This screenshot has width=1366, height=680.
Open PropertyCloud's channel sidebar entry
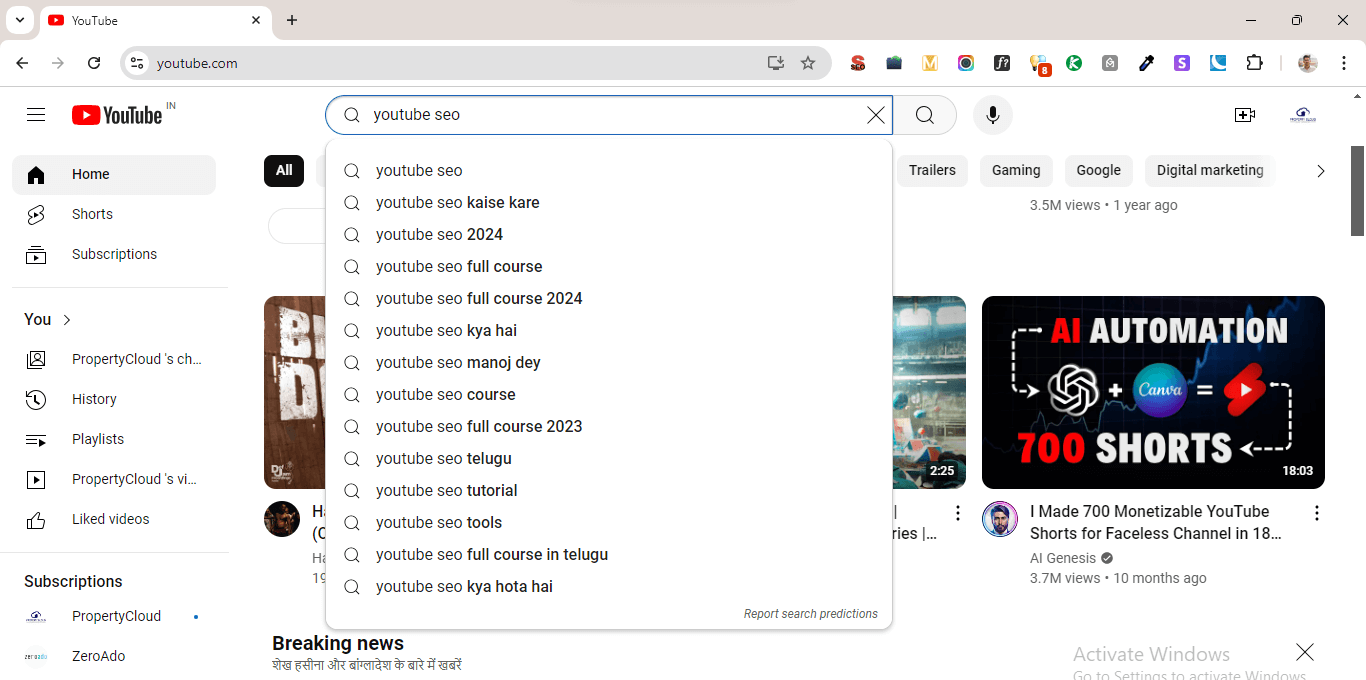click(114, 359)
